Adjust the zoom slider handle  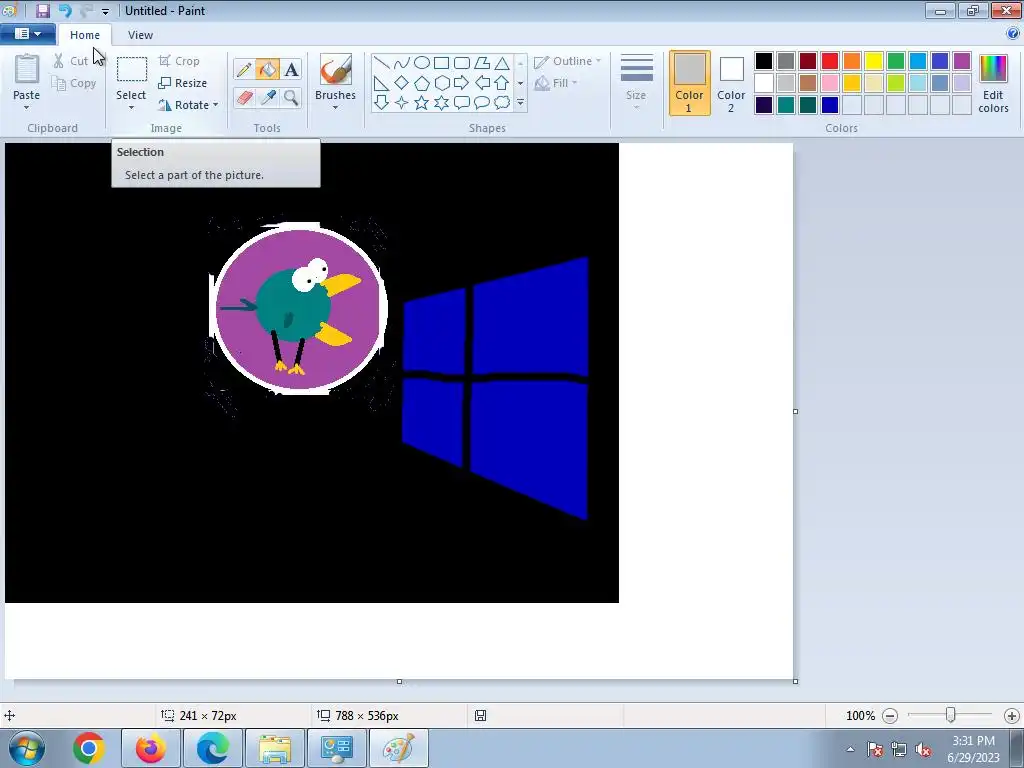(951, 716)
